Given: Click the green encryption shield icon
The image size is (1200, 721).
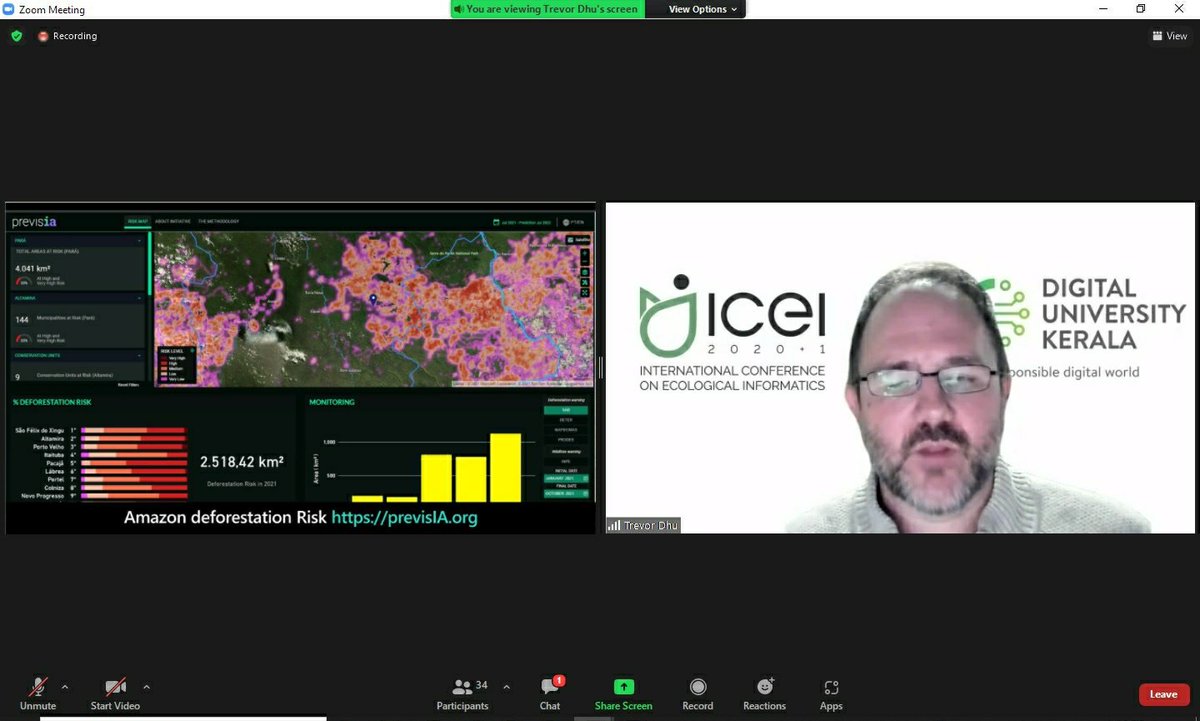Looking at the screenshot, I should click(17, 36).
